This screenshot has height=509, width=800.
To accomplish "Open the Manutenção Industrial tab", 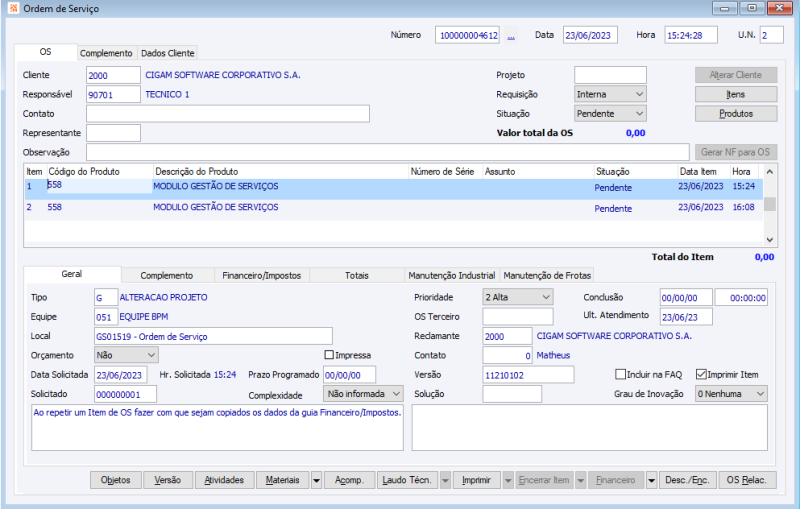I will (x=452, y=275).
